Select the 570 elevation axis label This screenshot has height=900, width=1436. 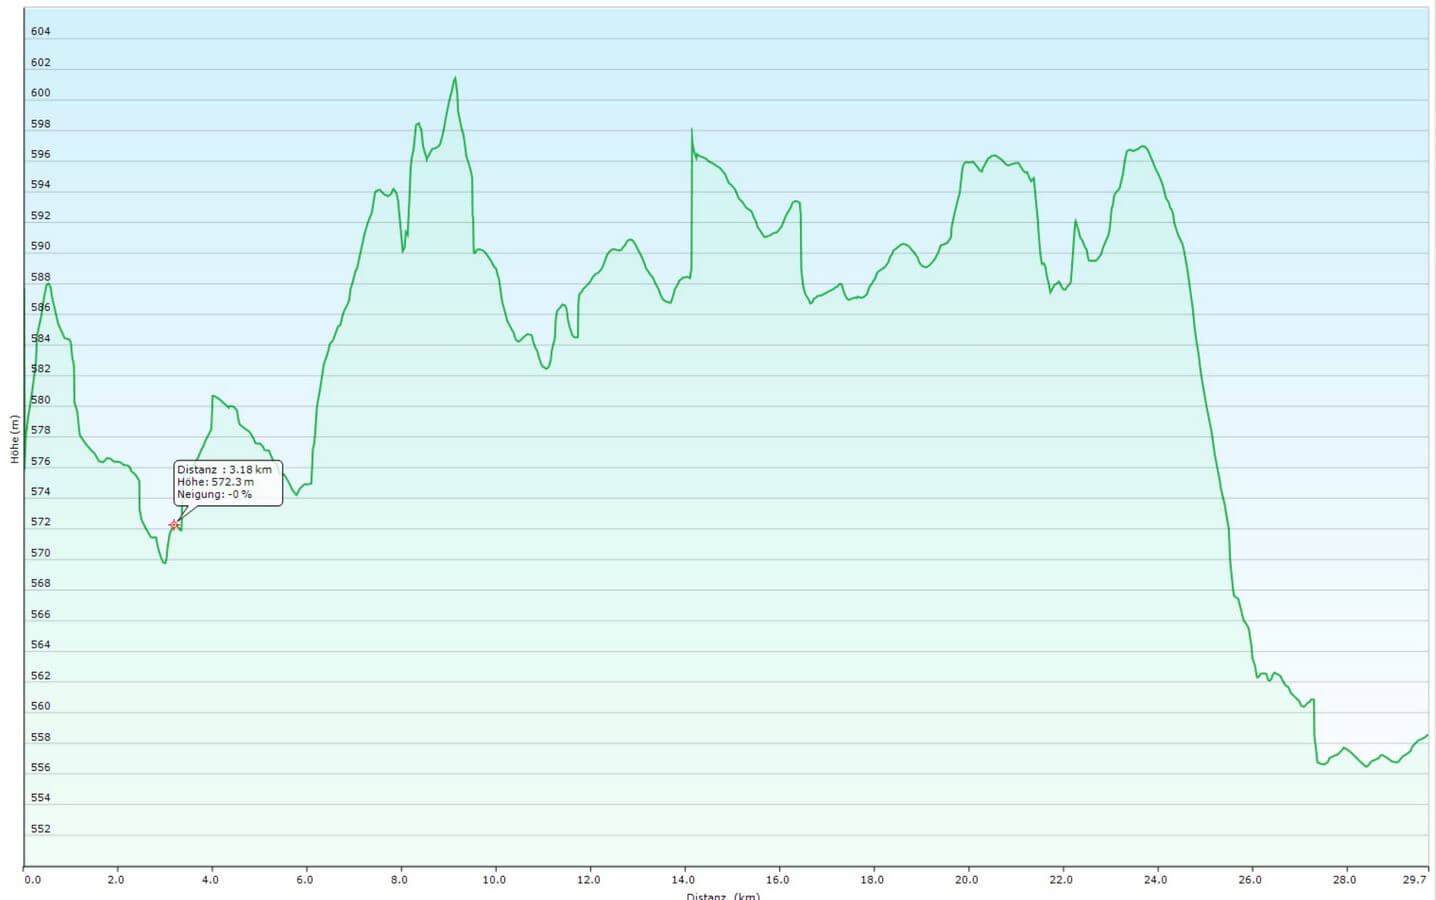point(40,553)
